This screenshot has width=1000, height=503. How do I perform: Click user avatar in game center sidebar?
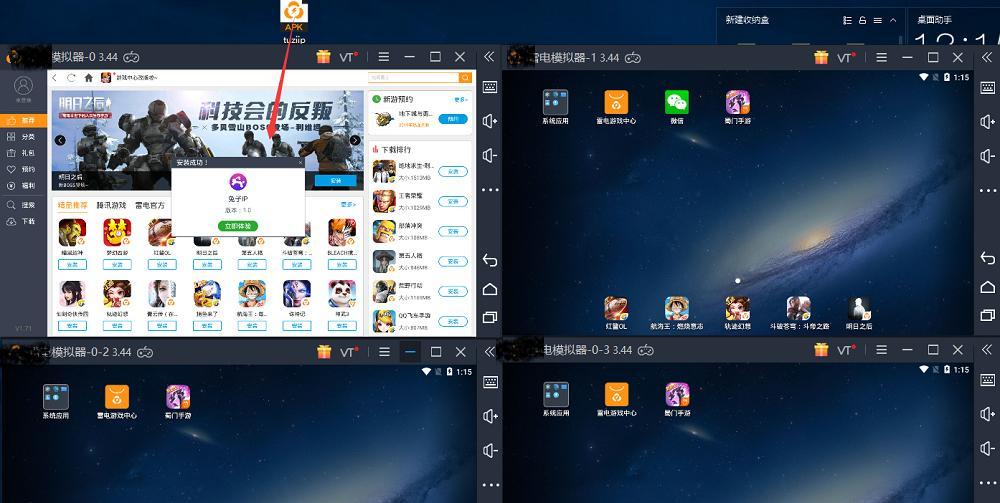[x=24, y=86]
